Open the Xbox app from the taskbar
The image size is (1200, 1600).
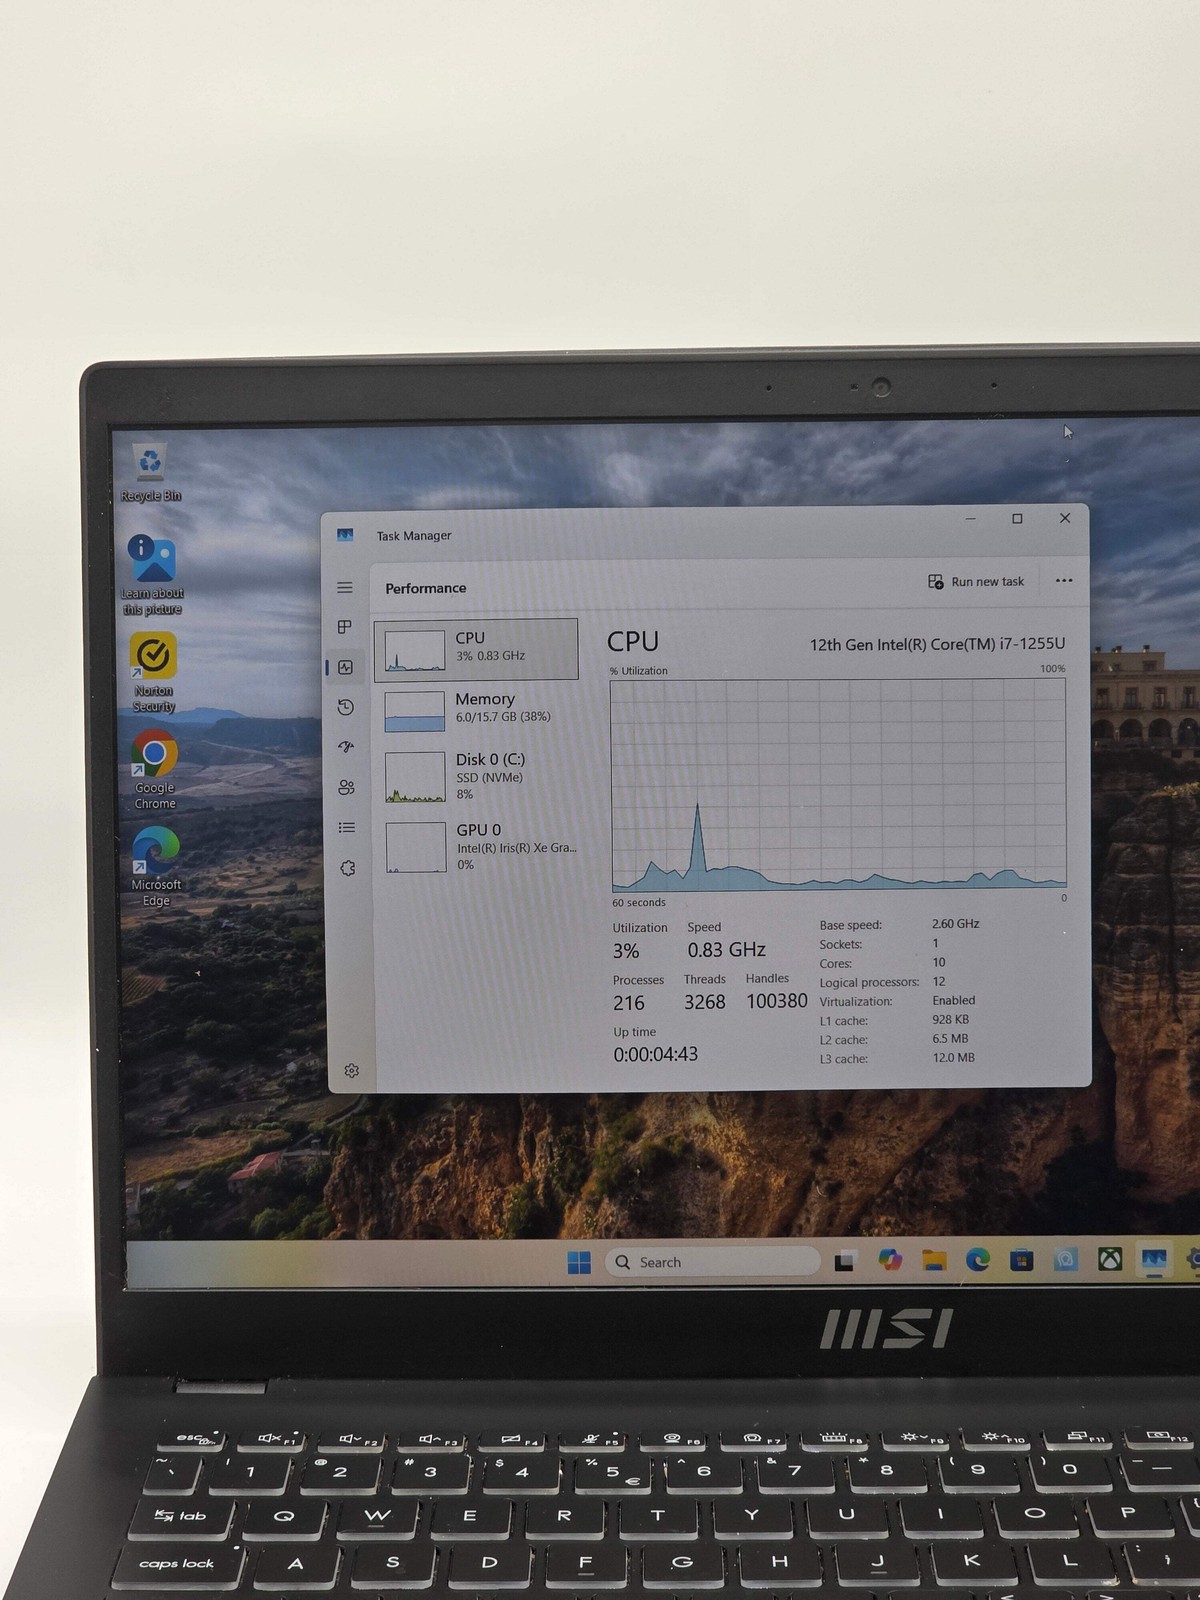pos(1110,1259)
